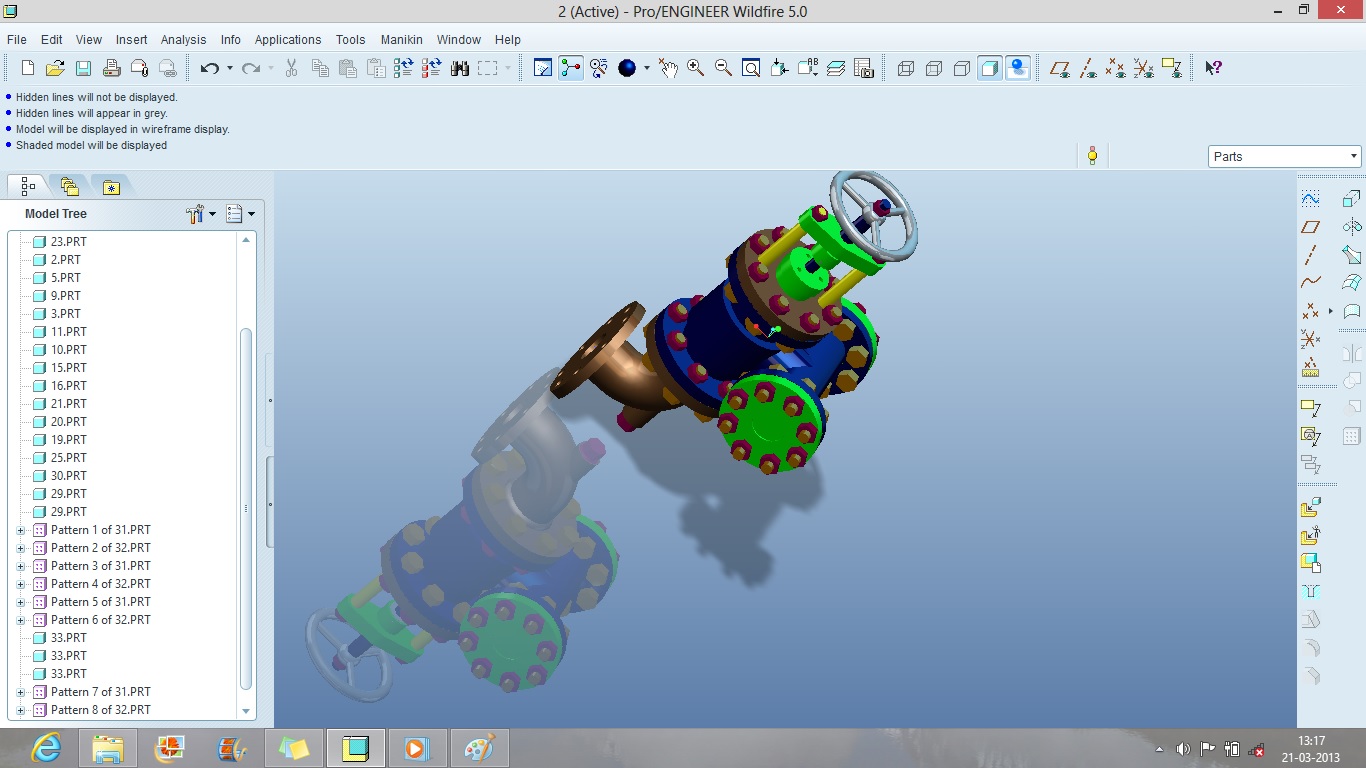Image resolution: width=1366 pixels, height=768 pixels.
Task: Toggle coordinate systems visibility
Action: coord(1144,68)
